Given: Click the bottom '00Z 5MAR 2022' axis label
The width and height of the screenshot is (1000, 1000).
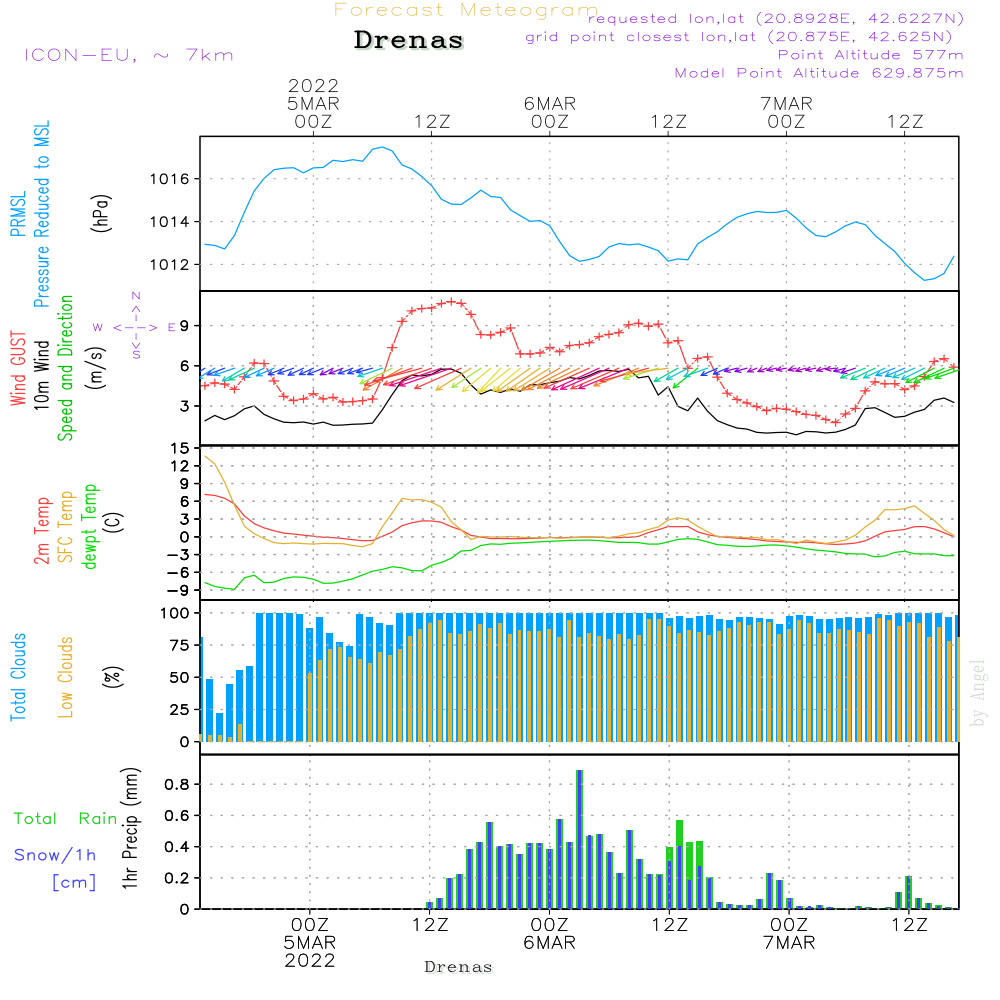Looking at the screenshot, I should [x=310, y=943].
